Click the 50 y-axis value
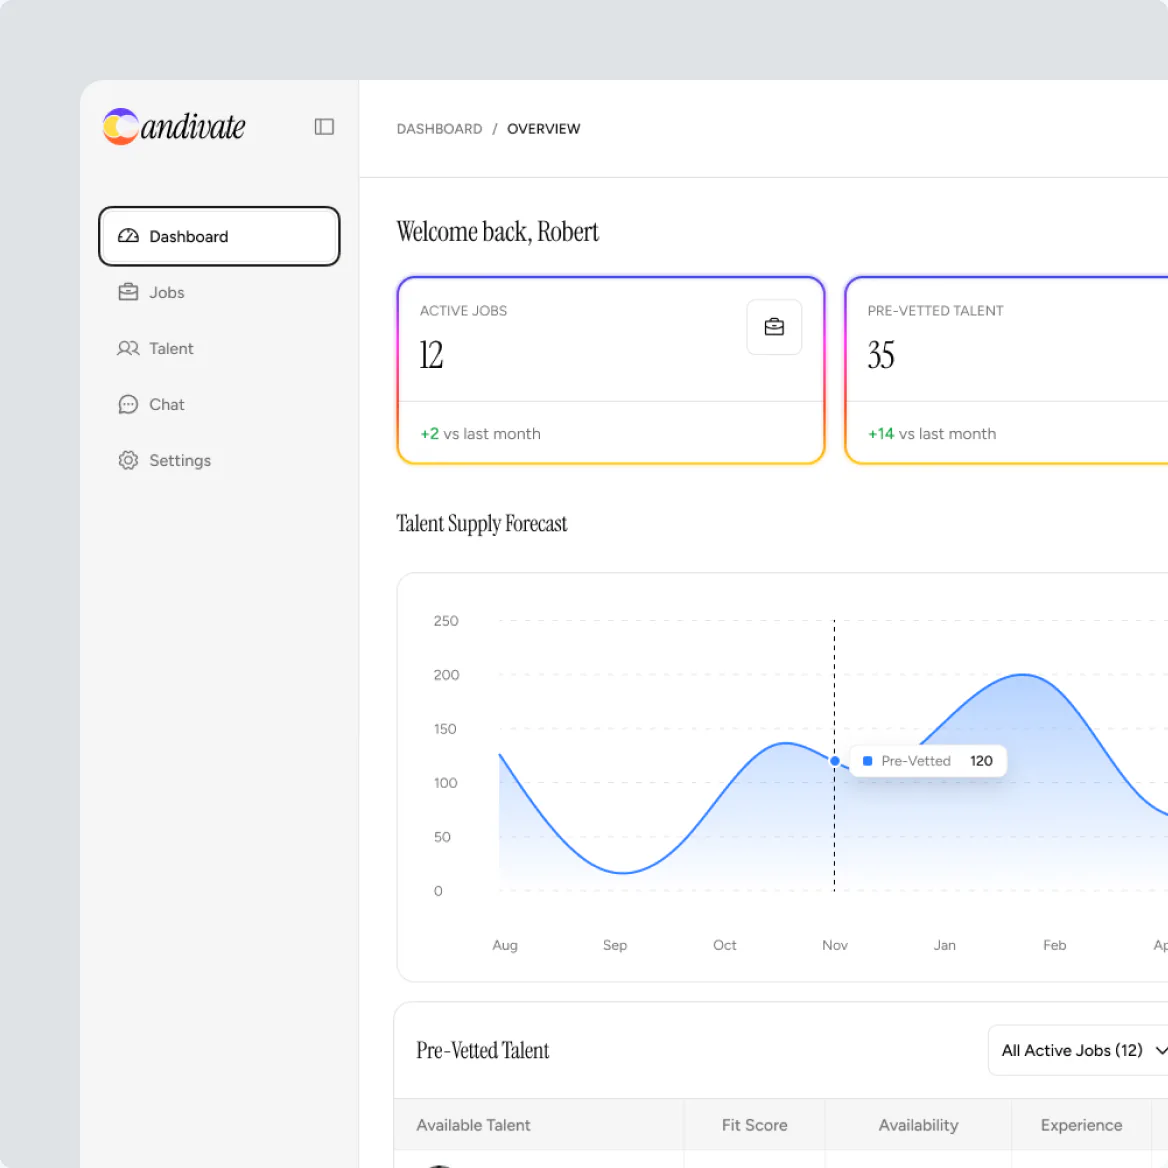This screenshot has width=1168, height=1168. [442, 837]
